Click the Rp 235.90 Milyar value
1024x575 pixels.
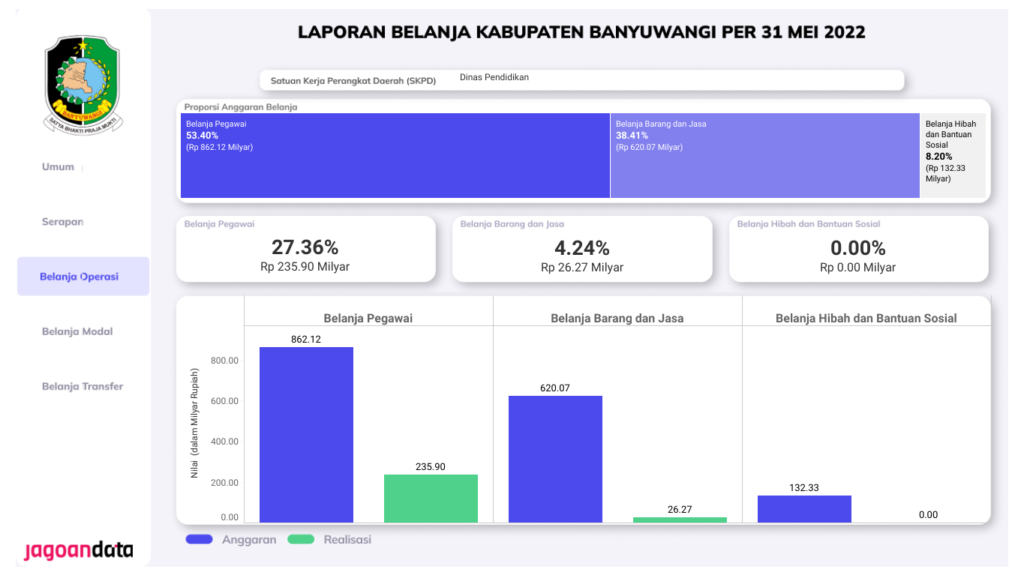click(x=305, y=267)
